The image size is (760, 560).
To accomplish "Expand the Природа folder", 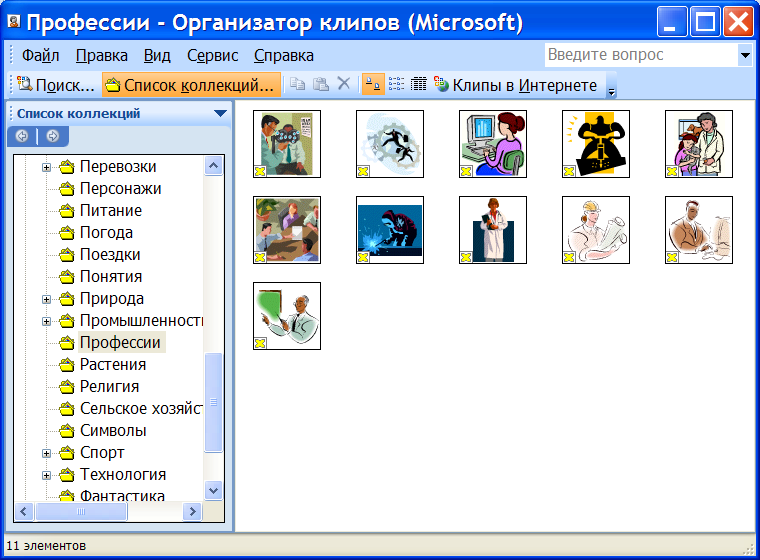I will (46, 299).
